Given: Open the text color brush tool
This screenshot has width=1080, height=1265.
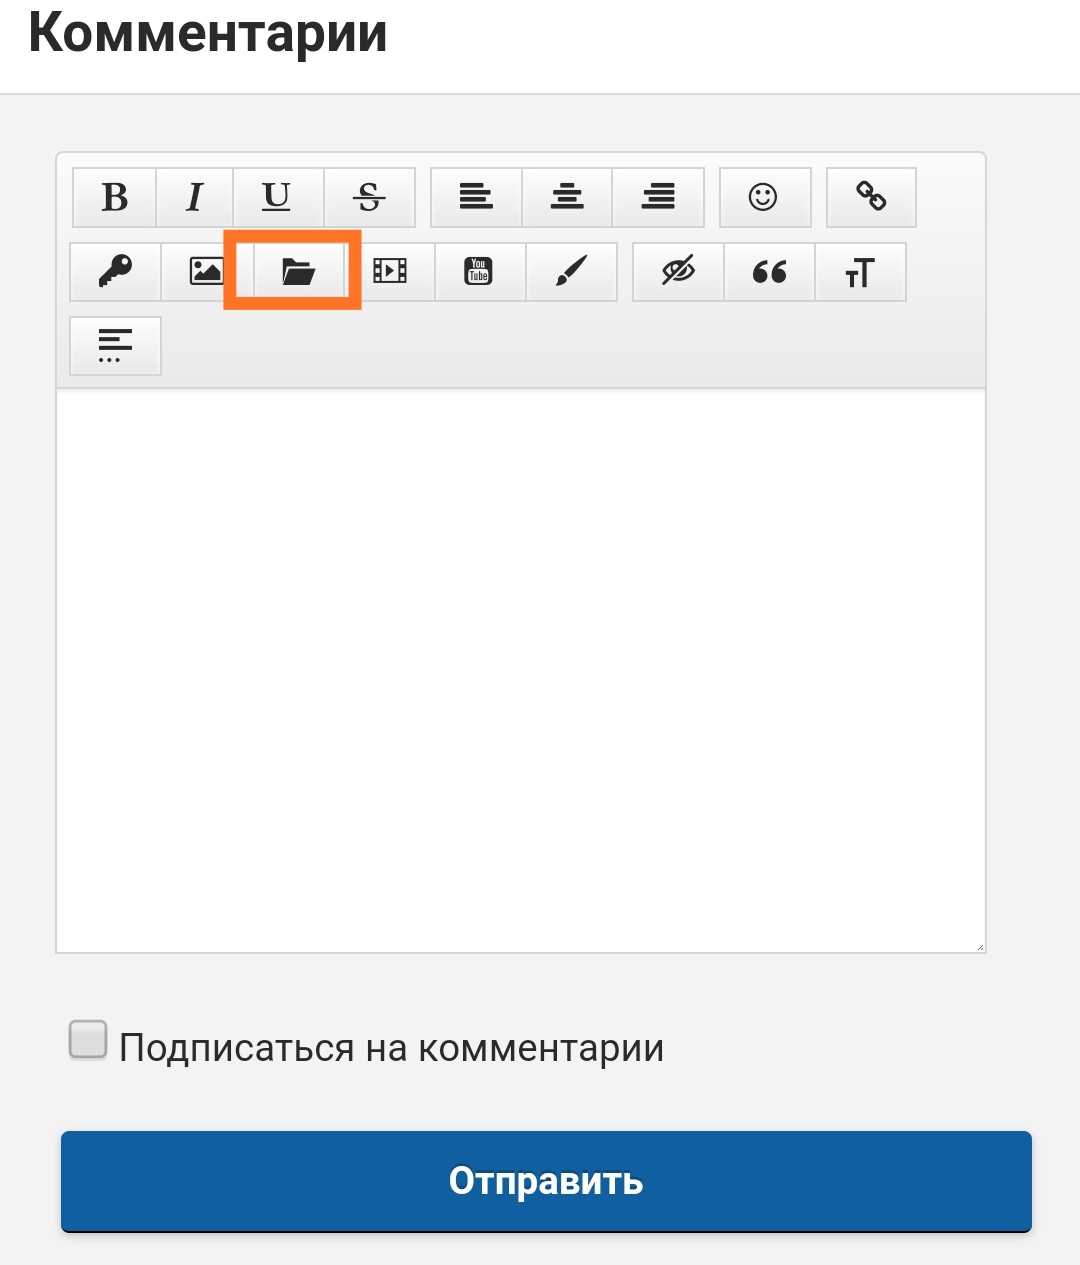Looking at the screenshot, I should [571, 271].
